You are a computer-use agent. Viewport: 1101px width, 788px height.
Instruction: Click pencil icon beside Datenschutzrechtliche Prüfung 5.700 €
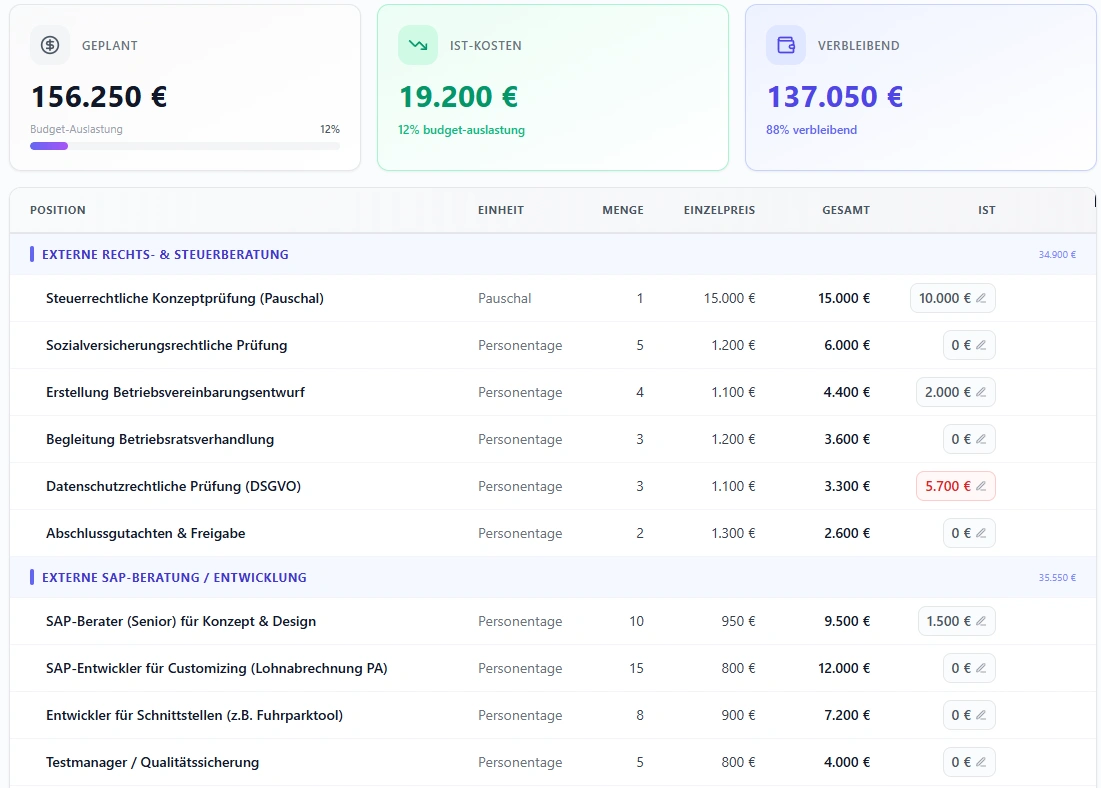click(981, 486)
